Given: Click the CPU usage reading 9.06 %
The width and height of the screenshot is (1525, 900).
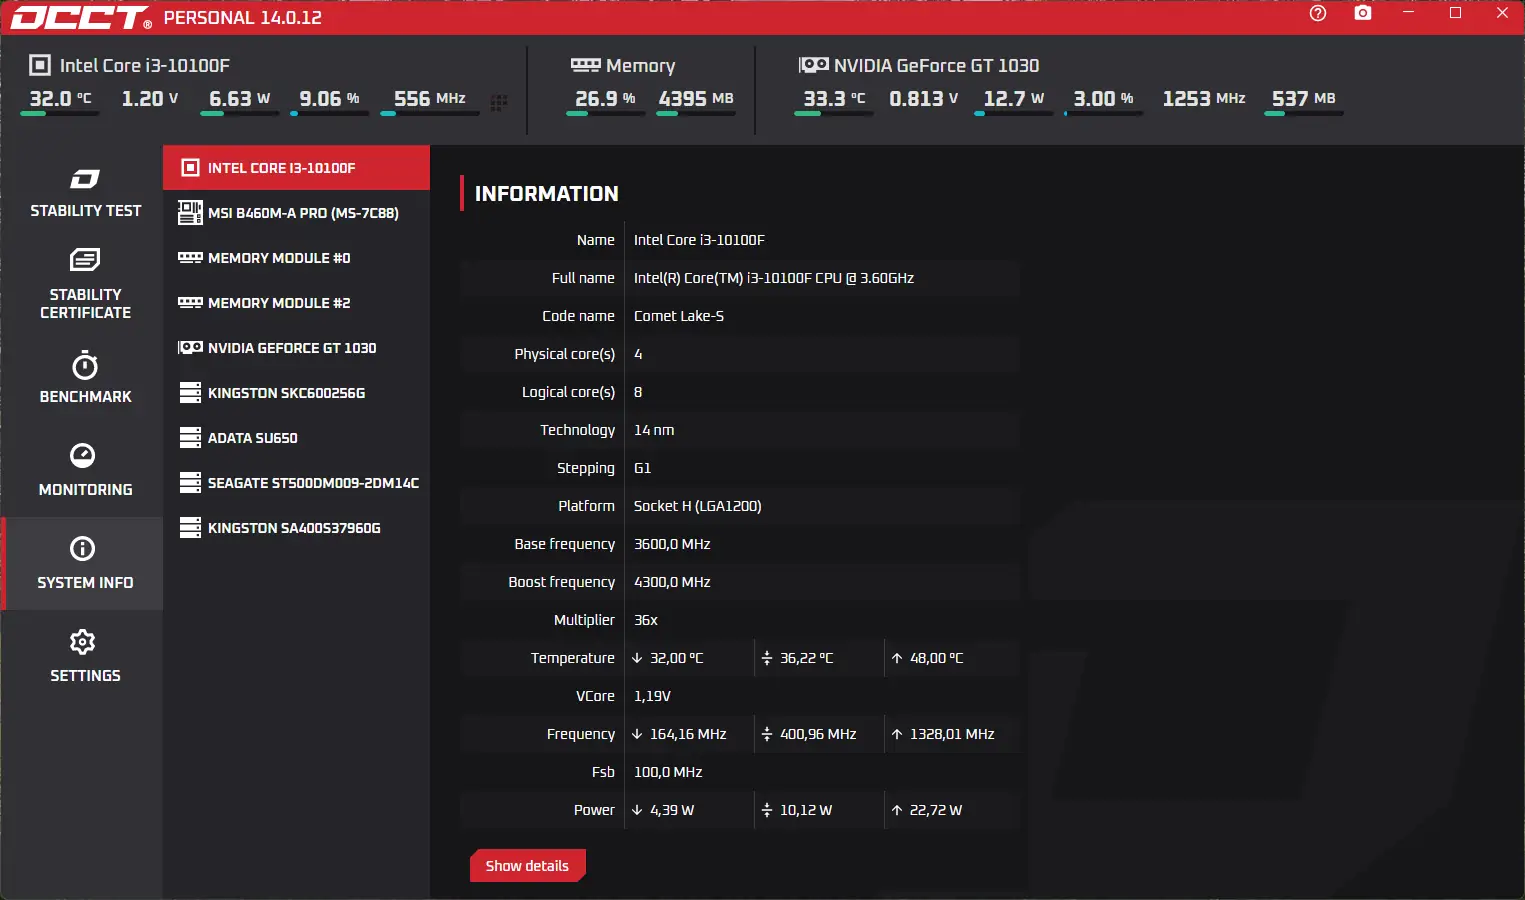Looking at the screenshot, I should click(x=329, y=99).
